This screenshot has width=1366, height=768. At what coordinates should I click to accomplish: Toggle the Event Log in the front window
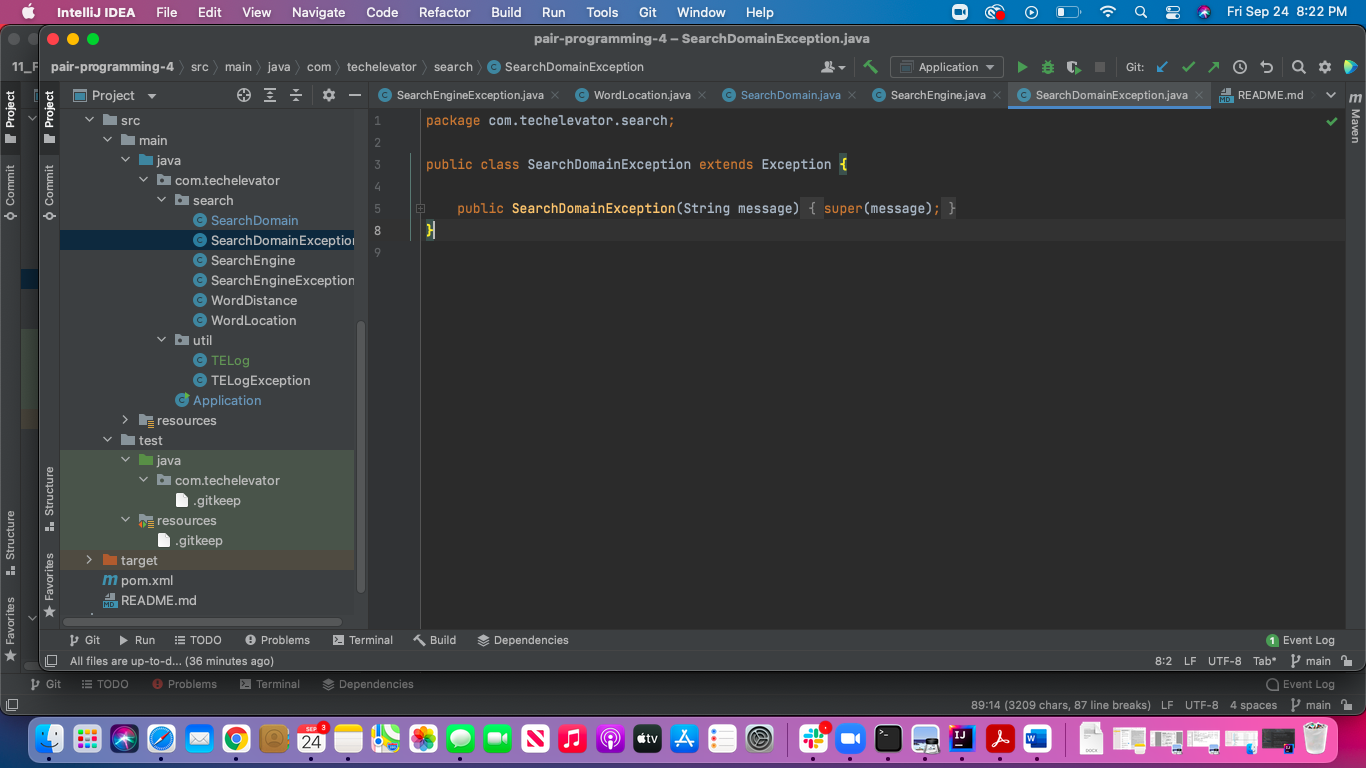pyautogui.click(x=1301, y=640)
